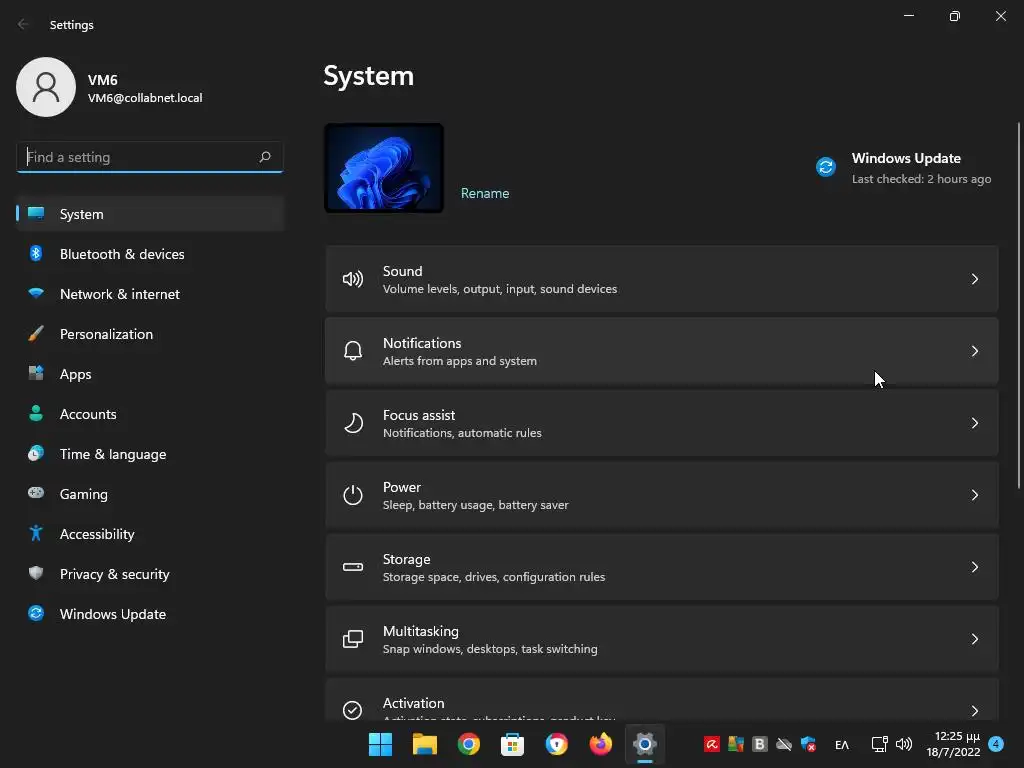1024x768 pixels.
Task: Click the Windows Update sync icon at top right
Action: point(825,167)
